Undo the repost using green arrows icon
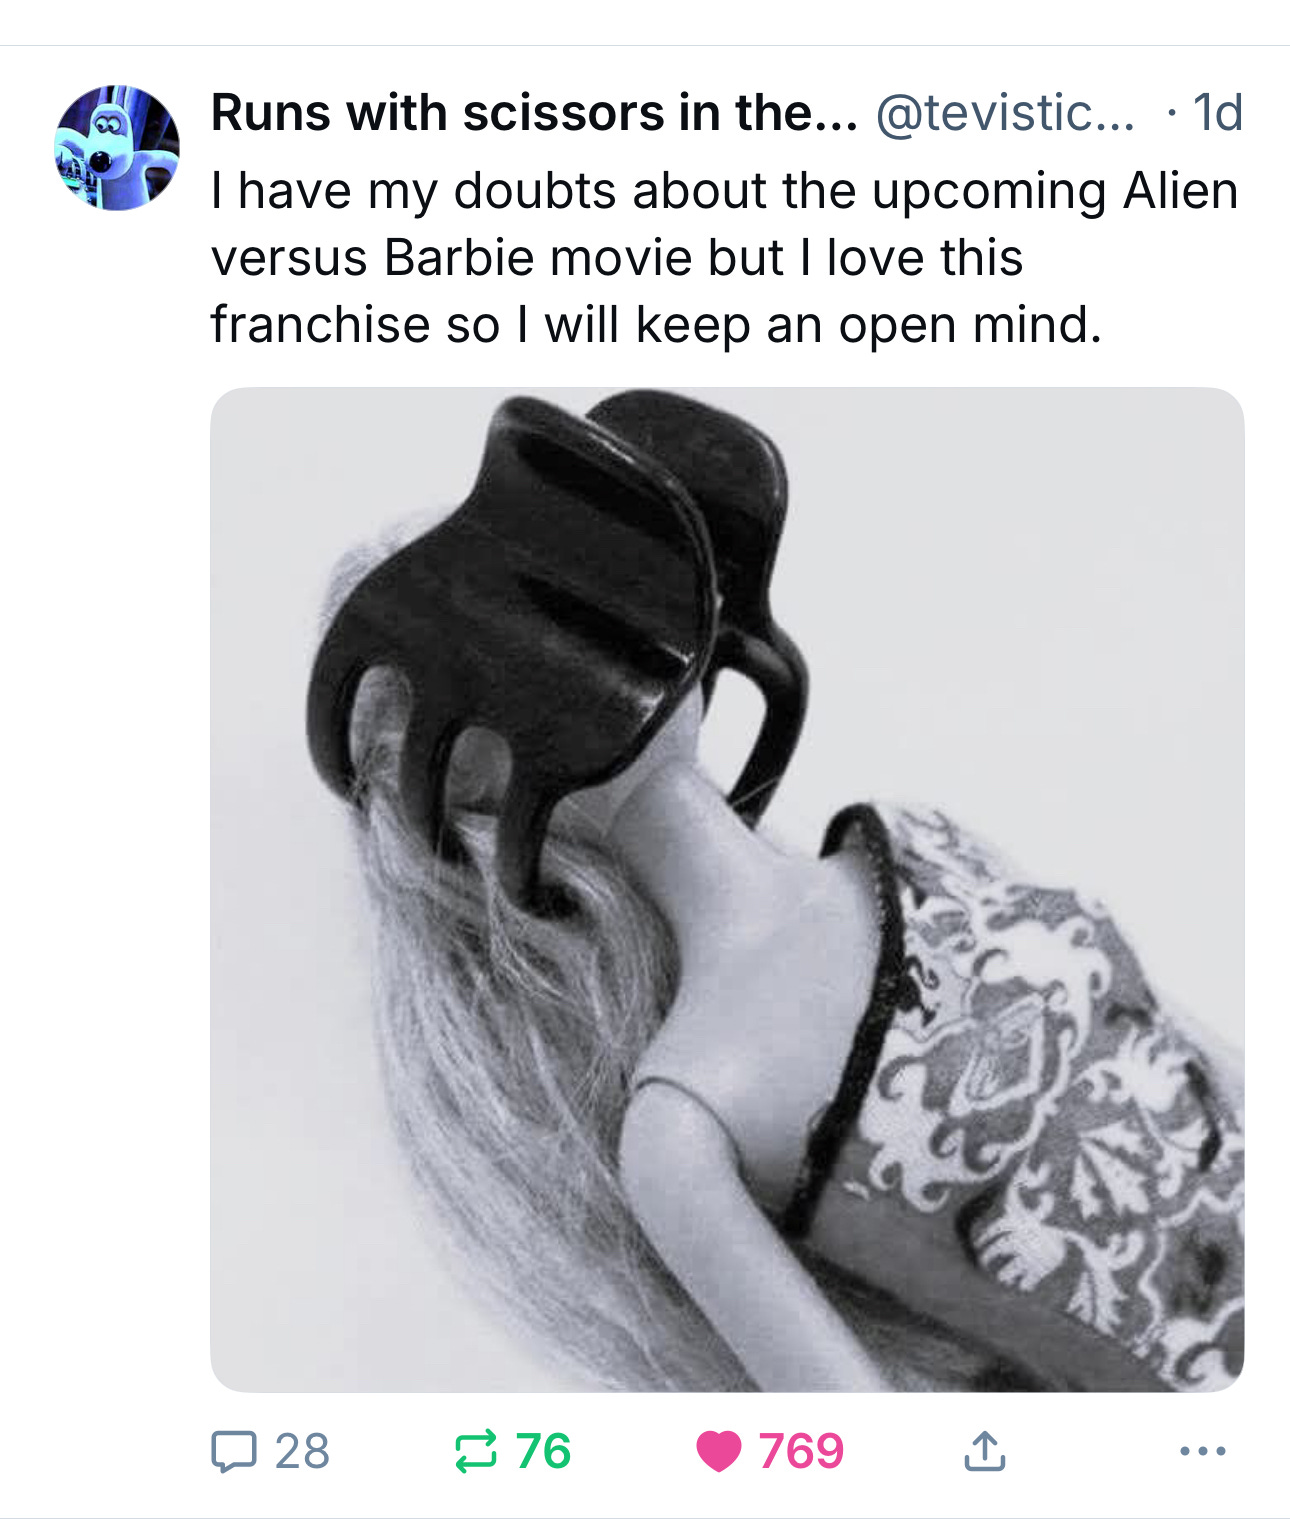1290x1536 pixels. click(x=475, y=1451)
